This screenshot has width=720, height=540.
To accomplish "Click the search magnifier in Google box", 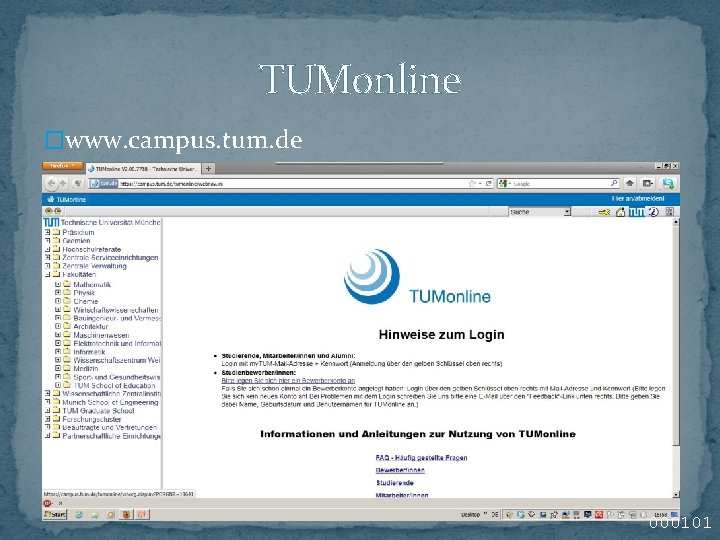I will coord(614,184).
